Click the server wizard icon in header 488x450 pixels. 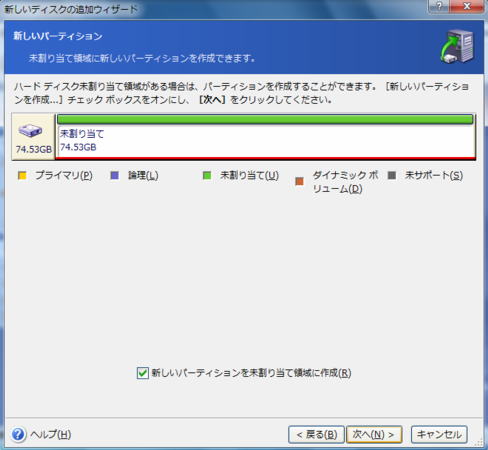457,46
